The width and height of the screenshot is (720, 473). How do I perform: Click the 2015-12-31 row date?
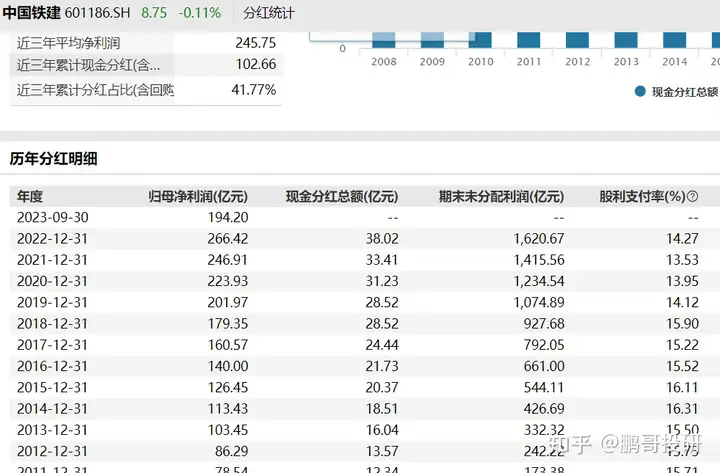52,388
